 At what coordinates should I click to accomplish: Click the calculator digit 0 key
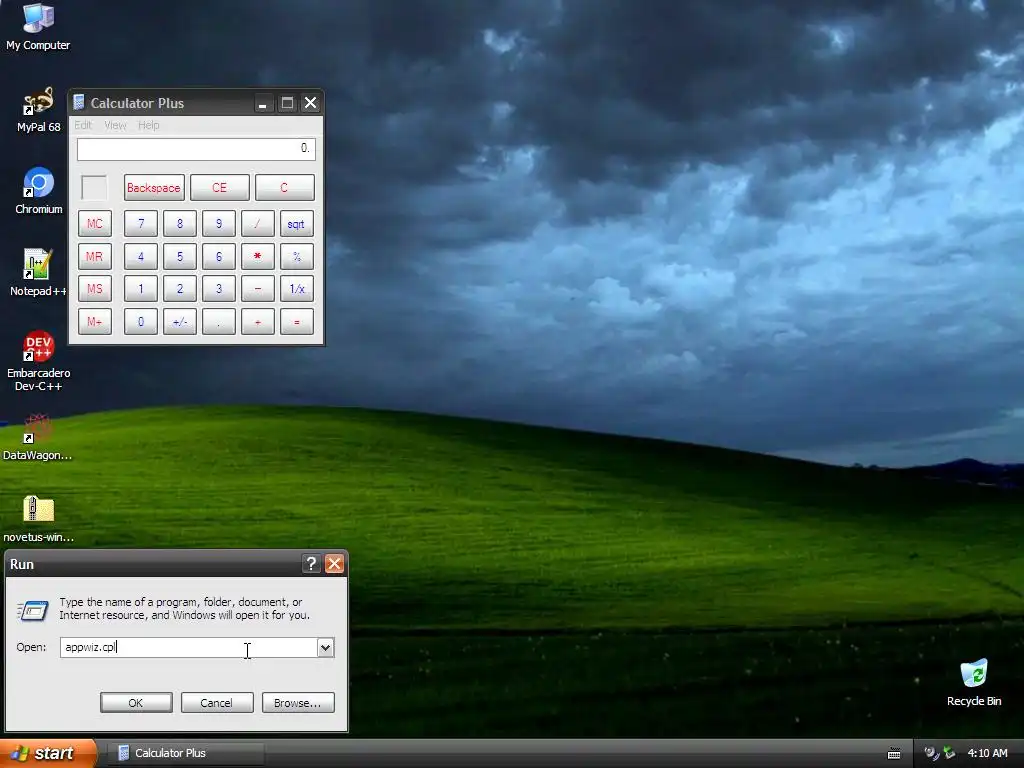pos(140,321)
